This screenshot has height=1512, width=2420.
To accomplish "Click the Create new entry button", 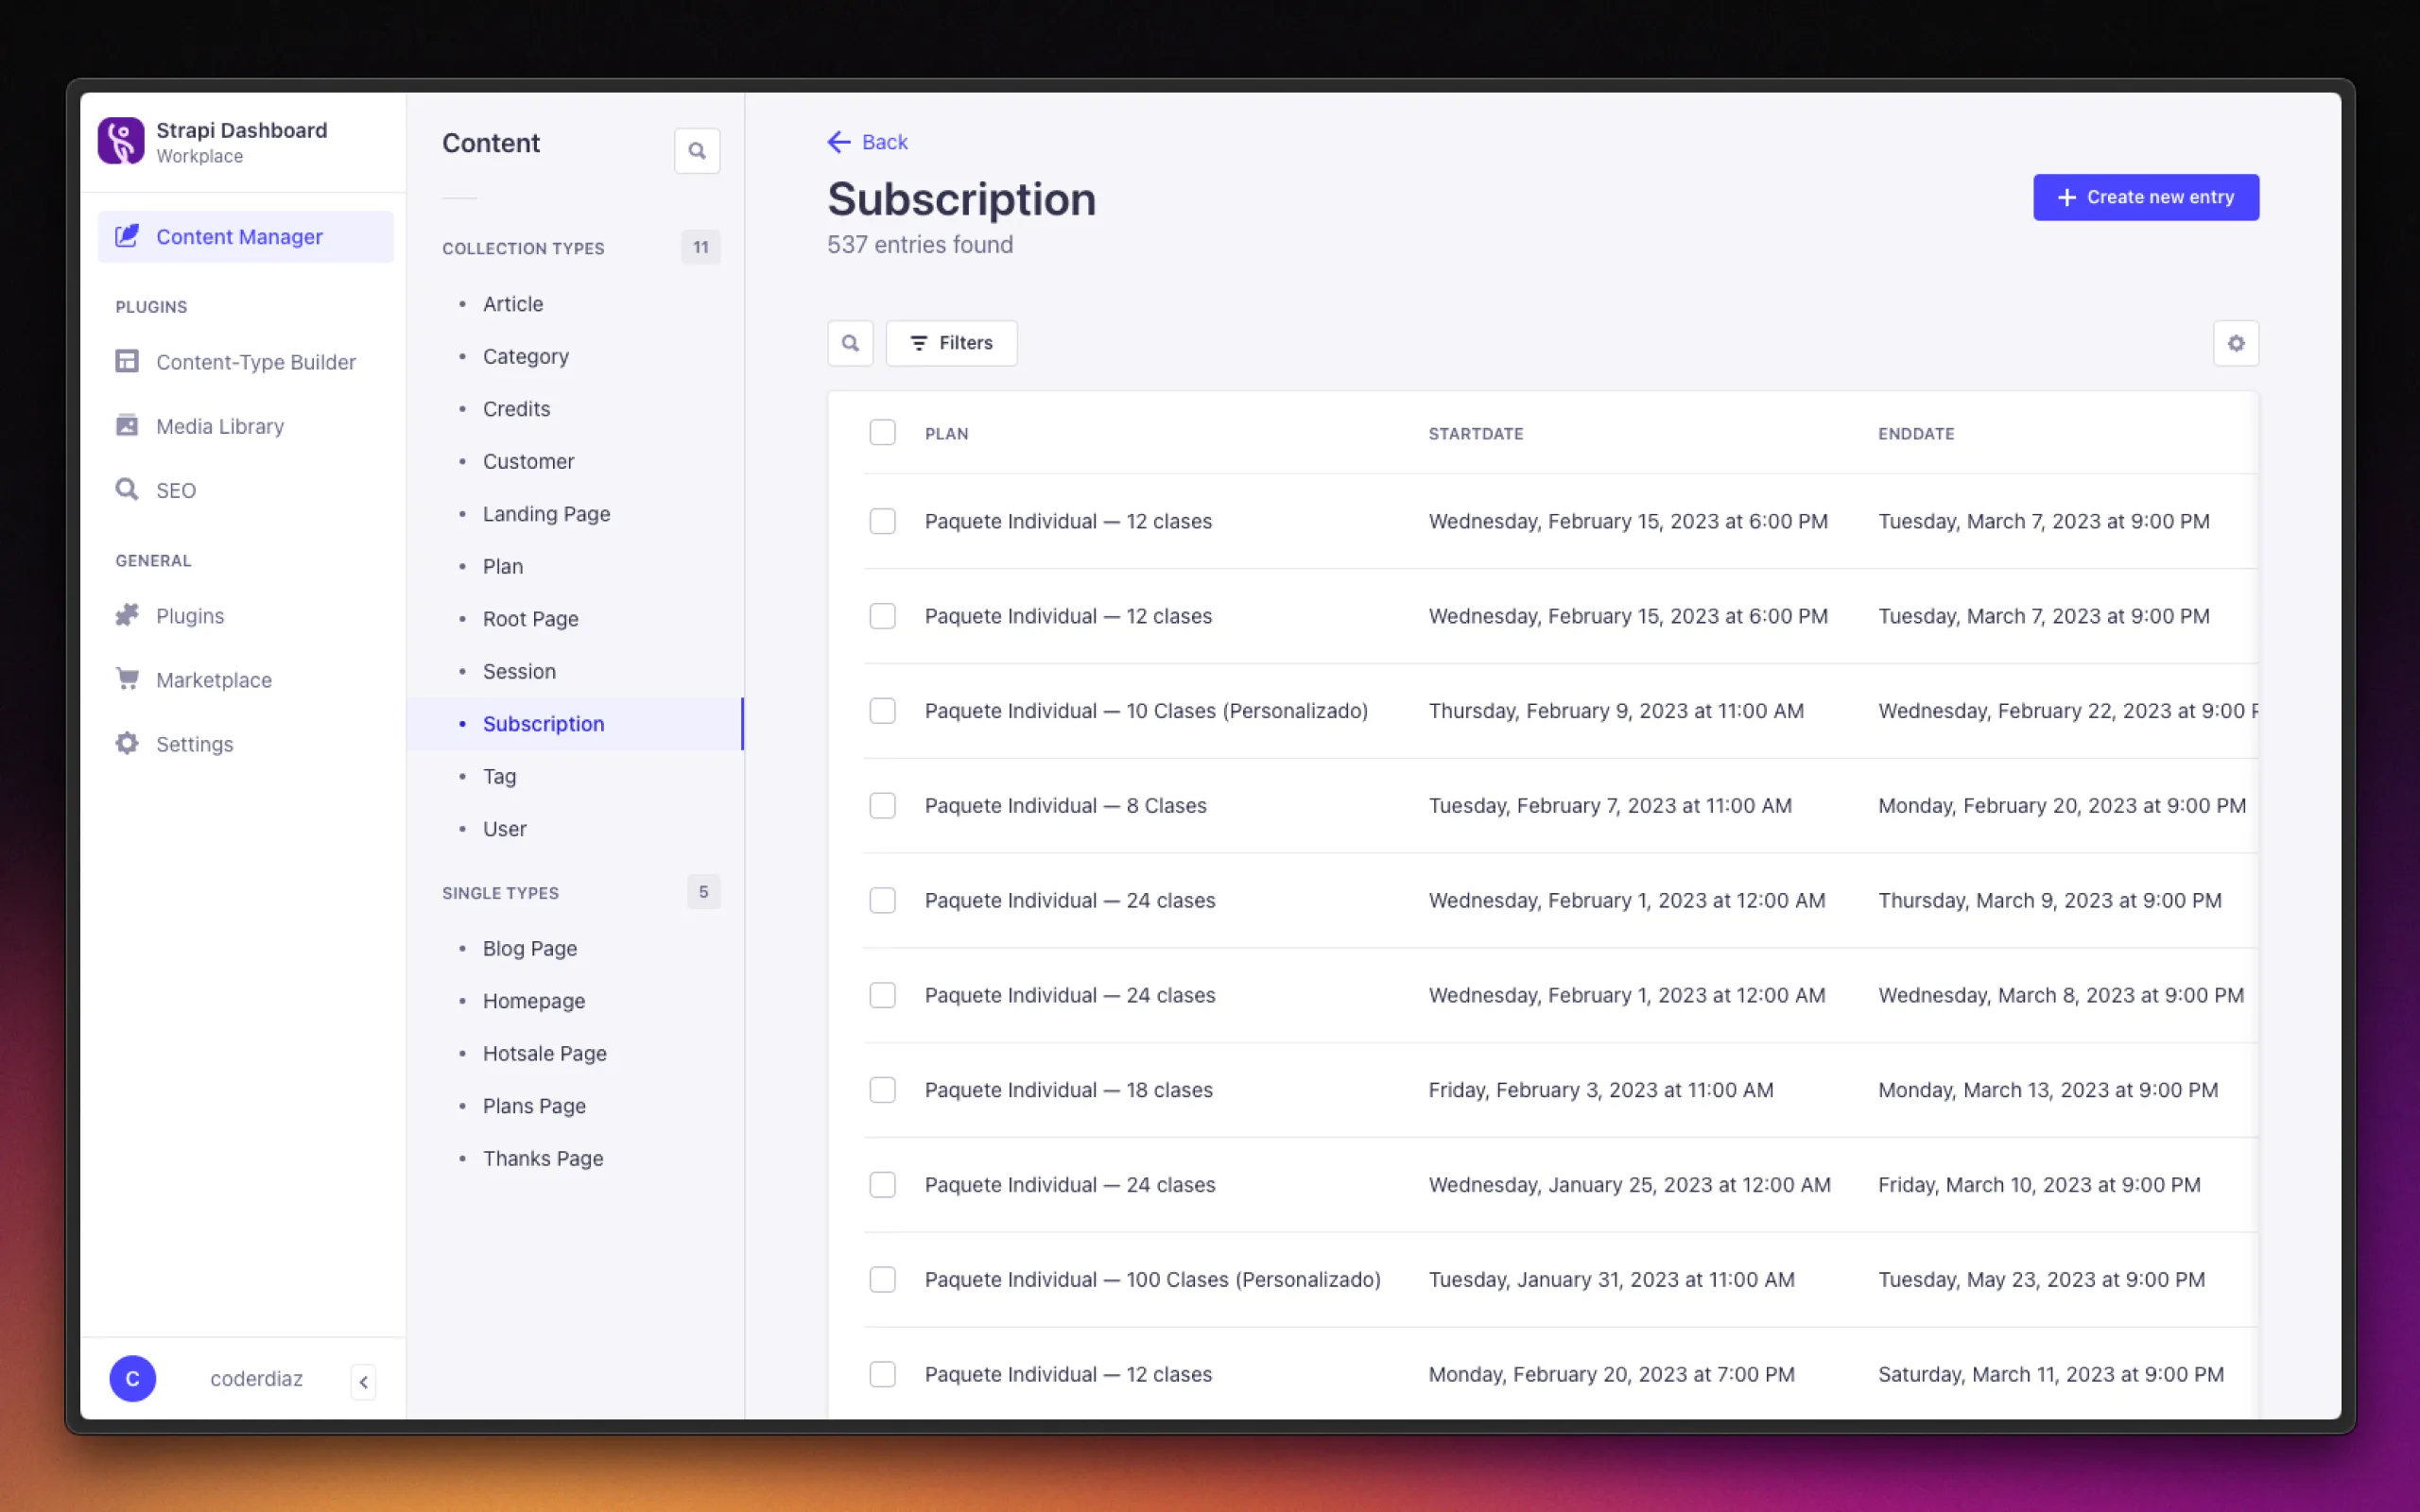I will tap(2146, 197).
